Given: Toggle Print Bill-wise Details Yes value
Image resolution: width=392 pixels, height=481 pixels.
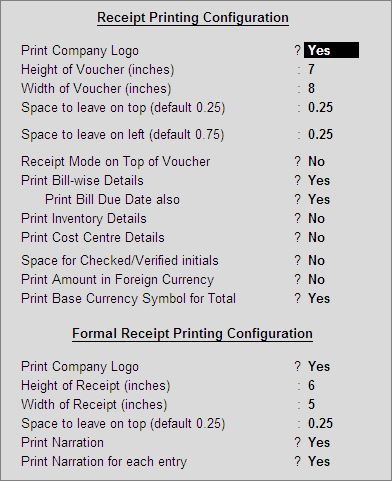Looking at the screenshot, I should pyautogui.click(x=319, y=181).
